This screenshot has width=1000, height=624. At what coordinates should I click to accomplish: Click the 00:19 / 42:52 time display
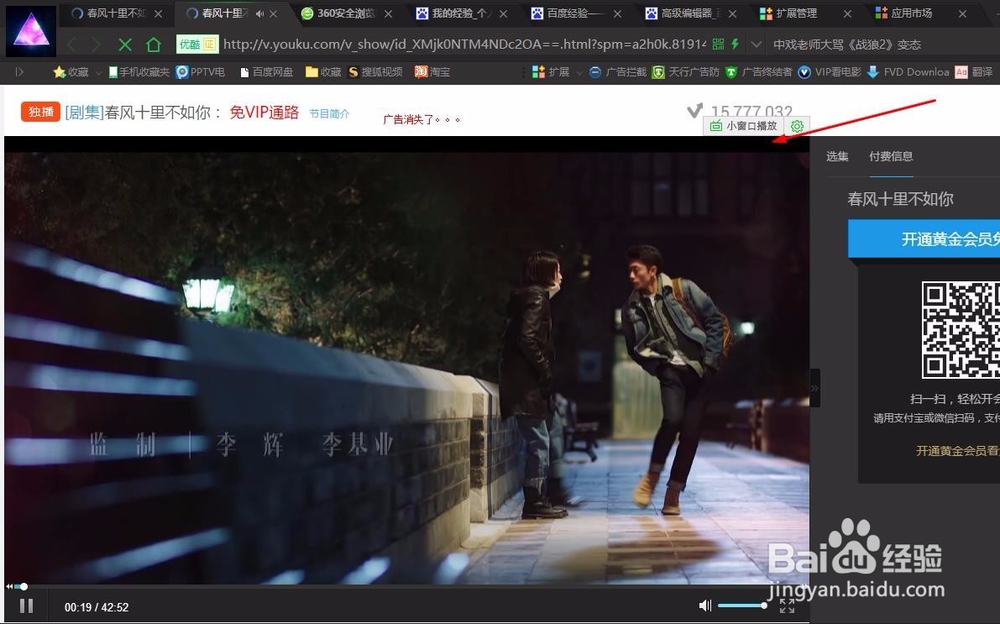coord(96,607)
